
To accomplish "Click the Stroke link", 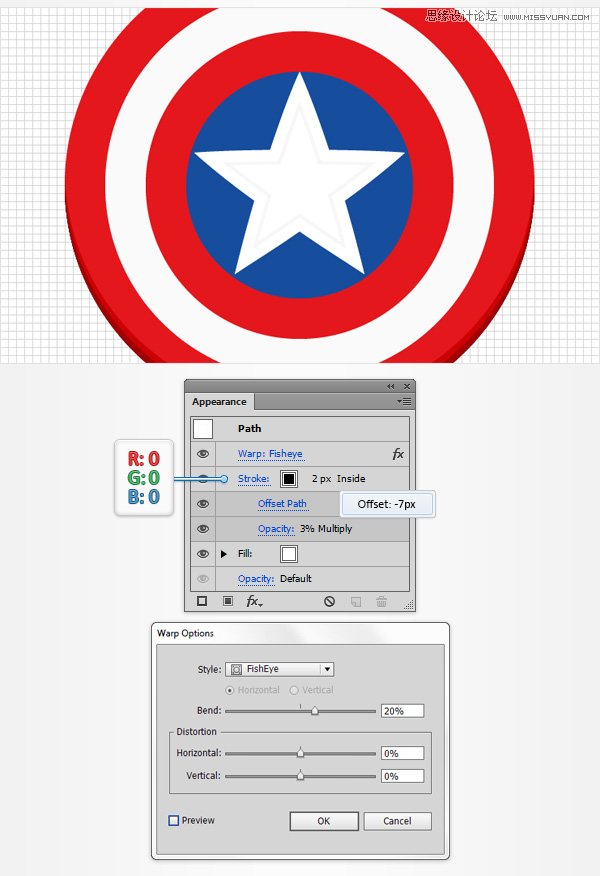I will [254, 479].
